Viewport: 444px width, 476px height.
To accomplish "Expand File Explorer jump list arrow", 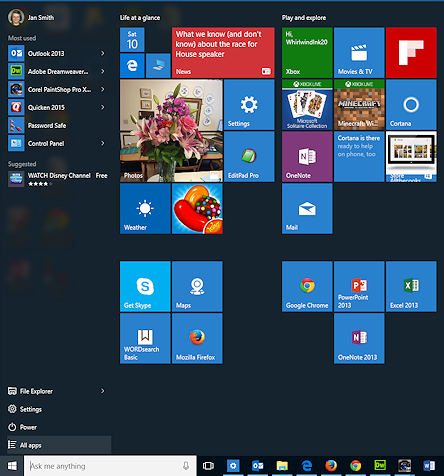I will click(103, 391).
